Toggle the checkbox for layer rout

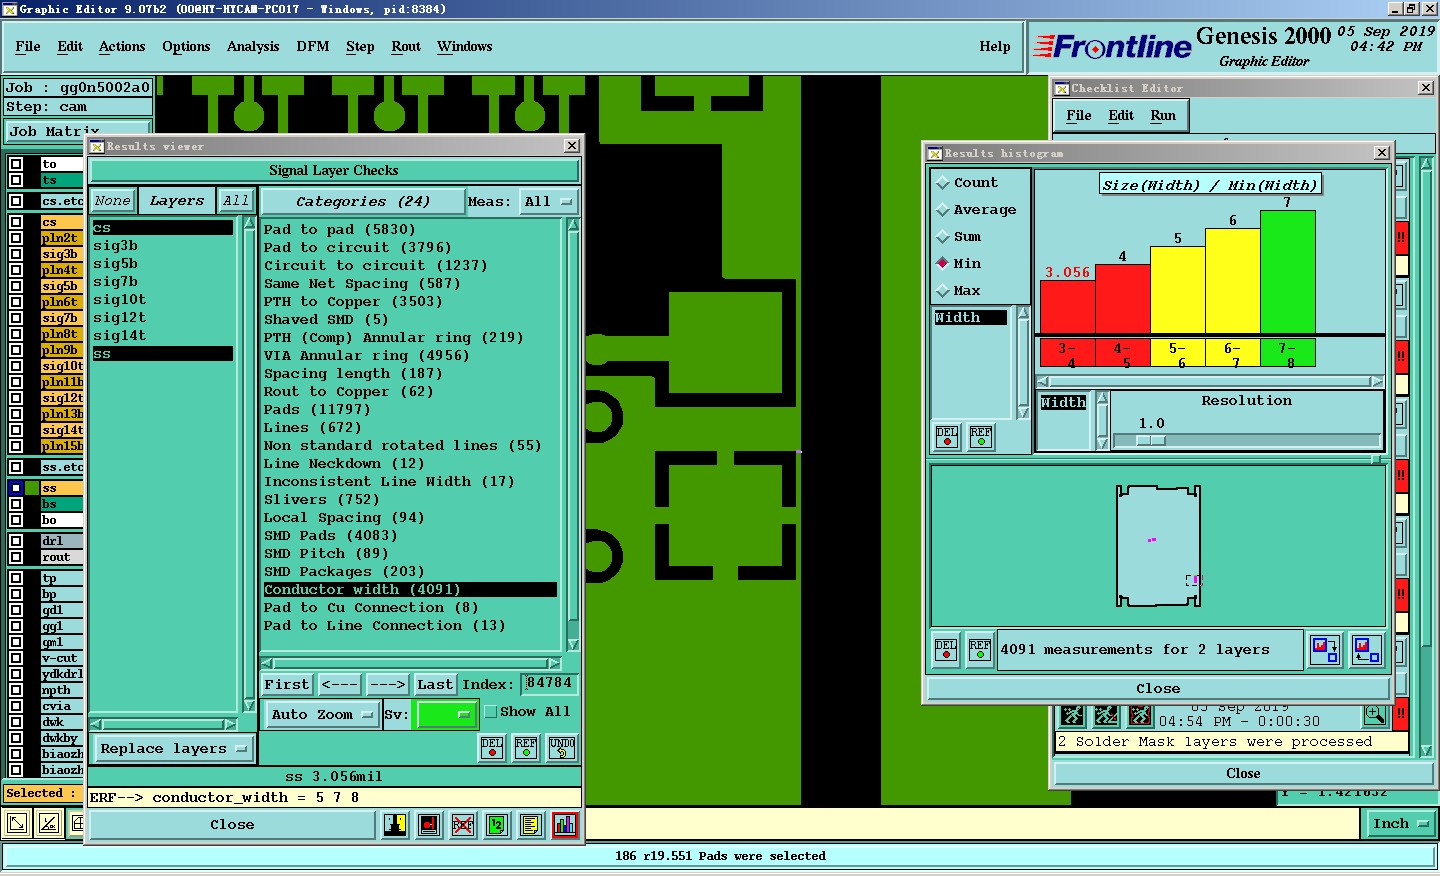(x=16, y=557)
